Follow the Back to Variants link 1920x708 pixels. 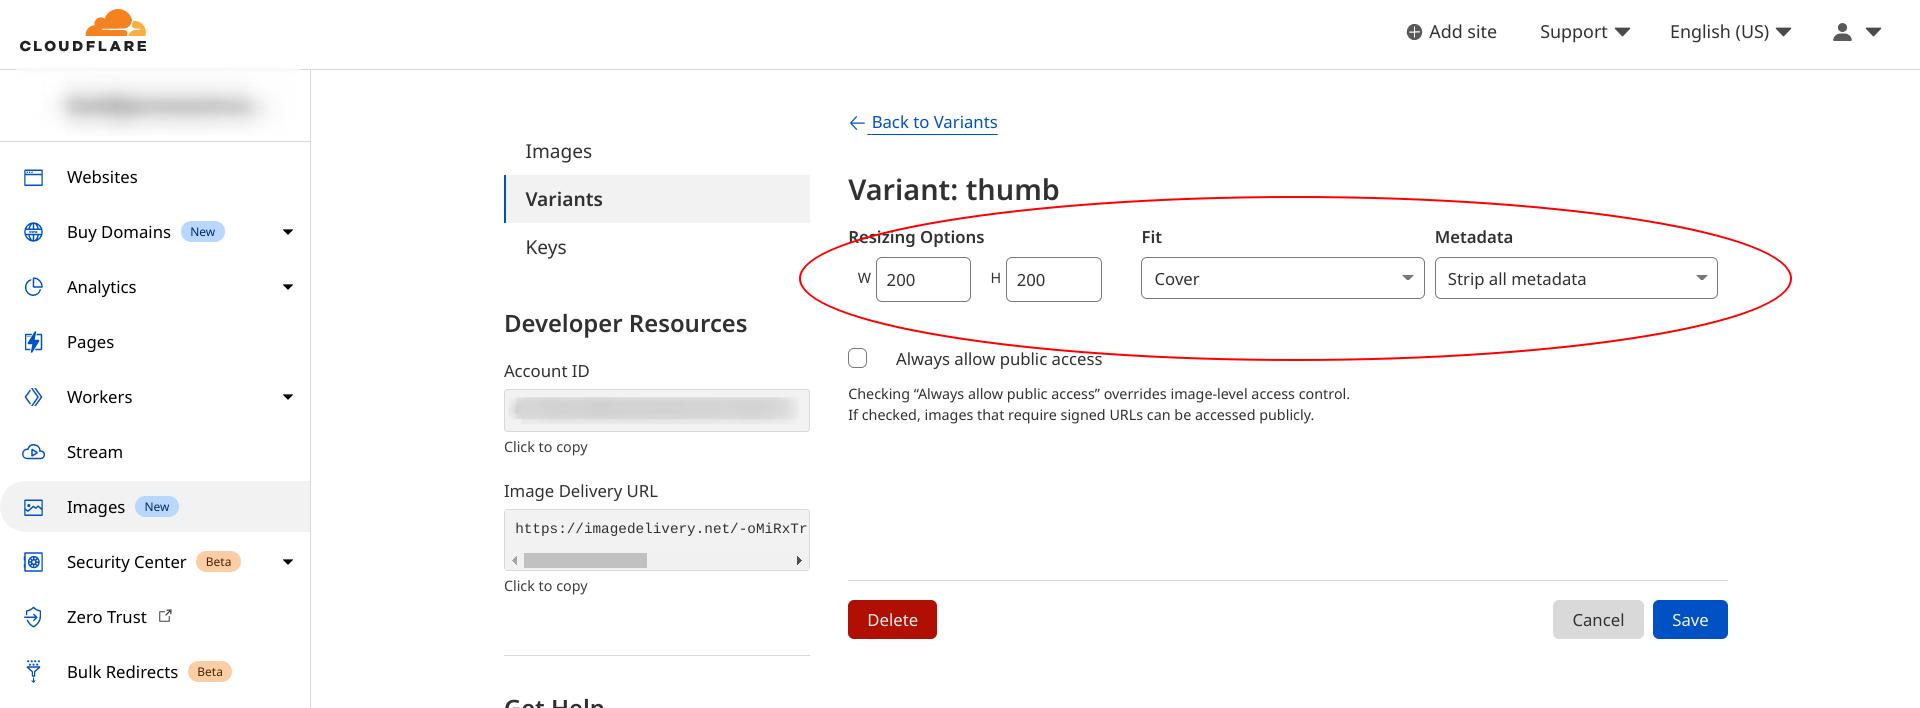[933, 122]
